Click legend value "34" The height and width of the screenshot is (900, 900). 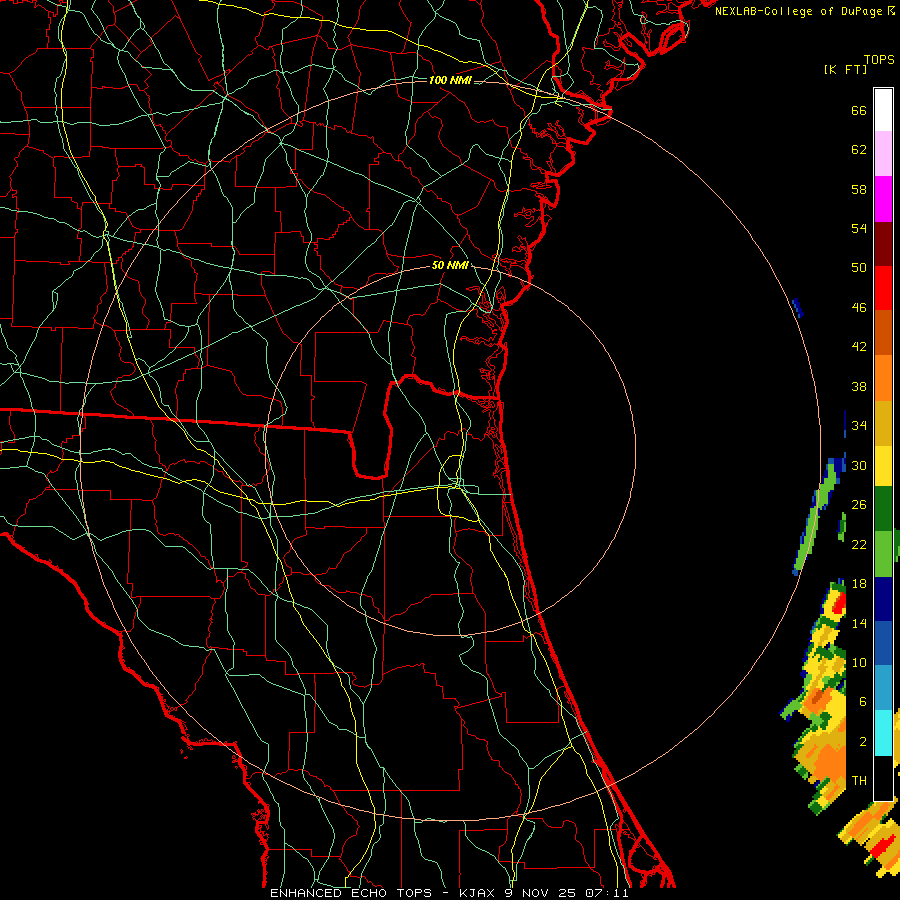click(859, 426)
